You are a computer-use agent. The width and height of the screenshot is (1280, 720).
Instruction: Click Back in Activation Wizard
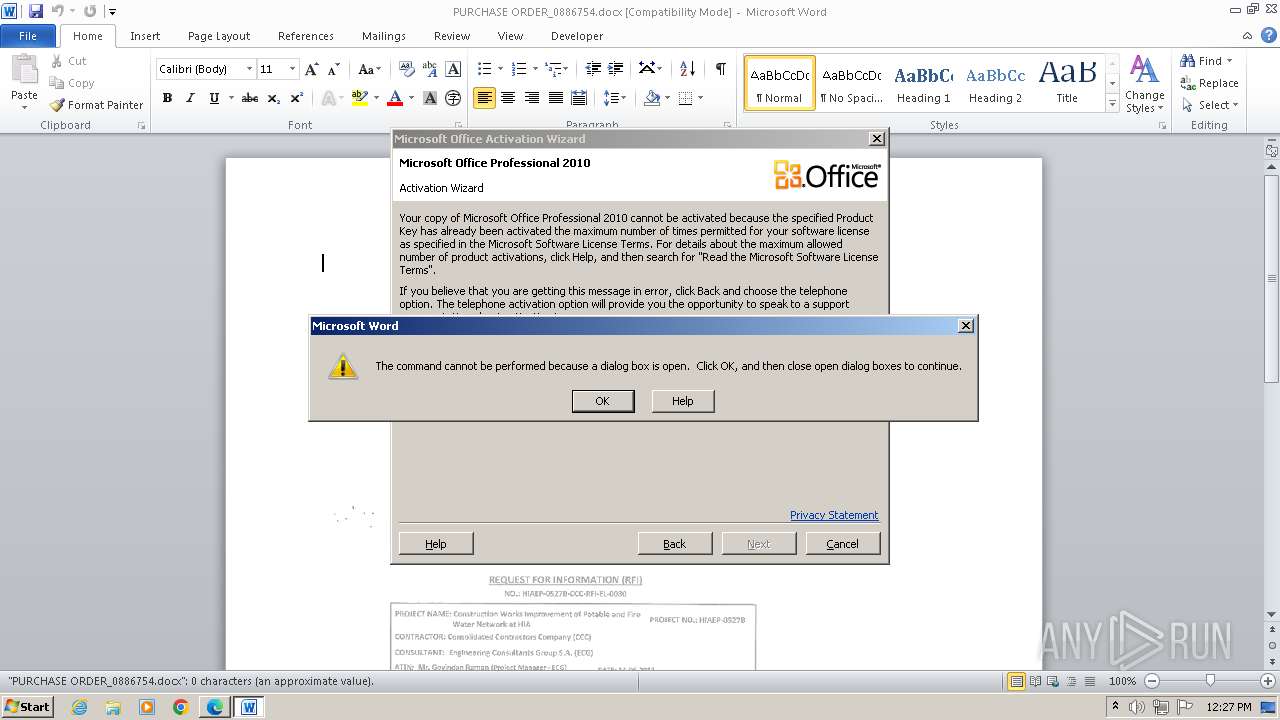(x=675, y=544)
